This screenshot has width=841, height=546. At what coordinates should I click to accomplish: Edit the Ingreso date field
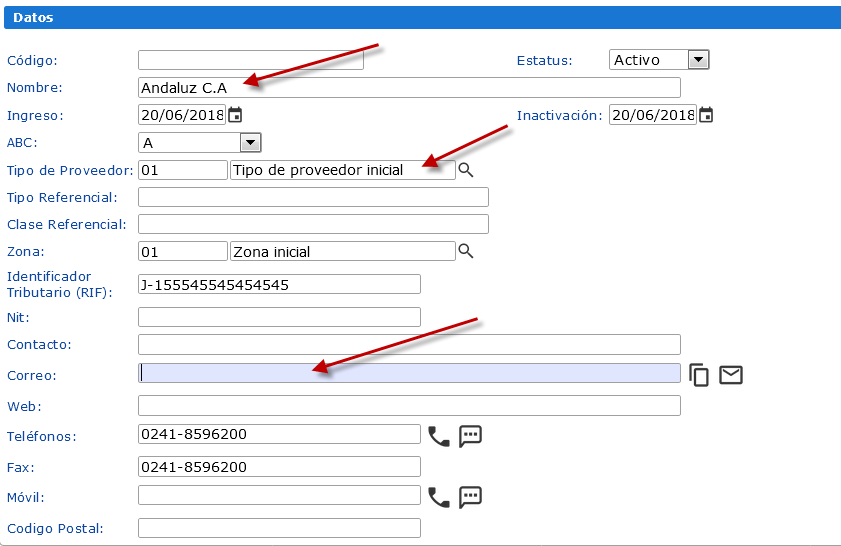coord(182,115)
